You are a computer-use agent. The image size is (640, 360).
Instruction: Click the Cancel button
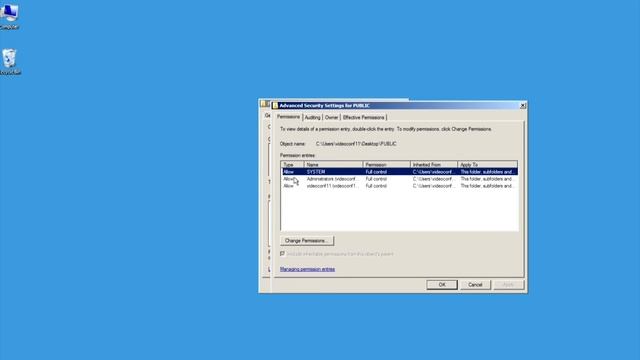click(475, 284)
